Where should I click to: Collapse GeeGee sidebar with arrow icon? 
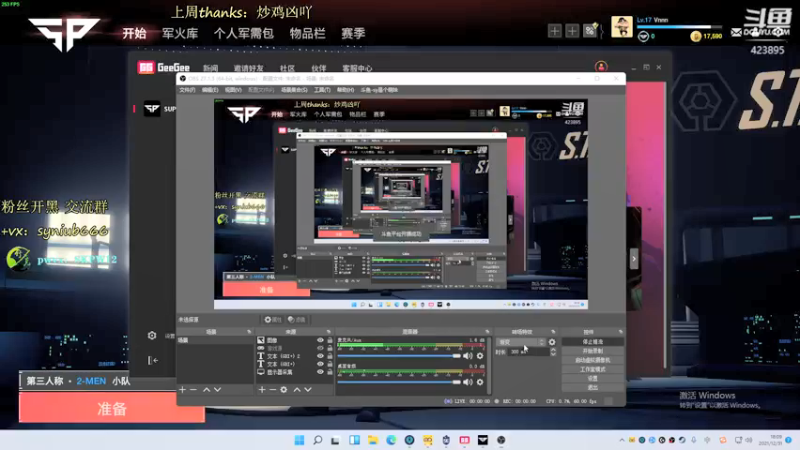153,360
